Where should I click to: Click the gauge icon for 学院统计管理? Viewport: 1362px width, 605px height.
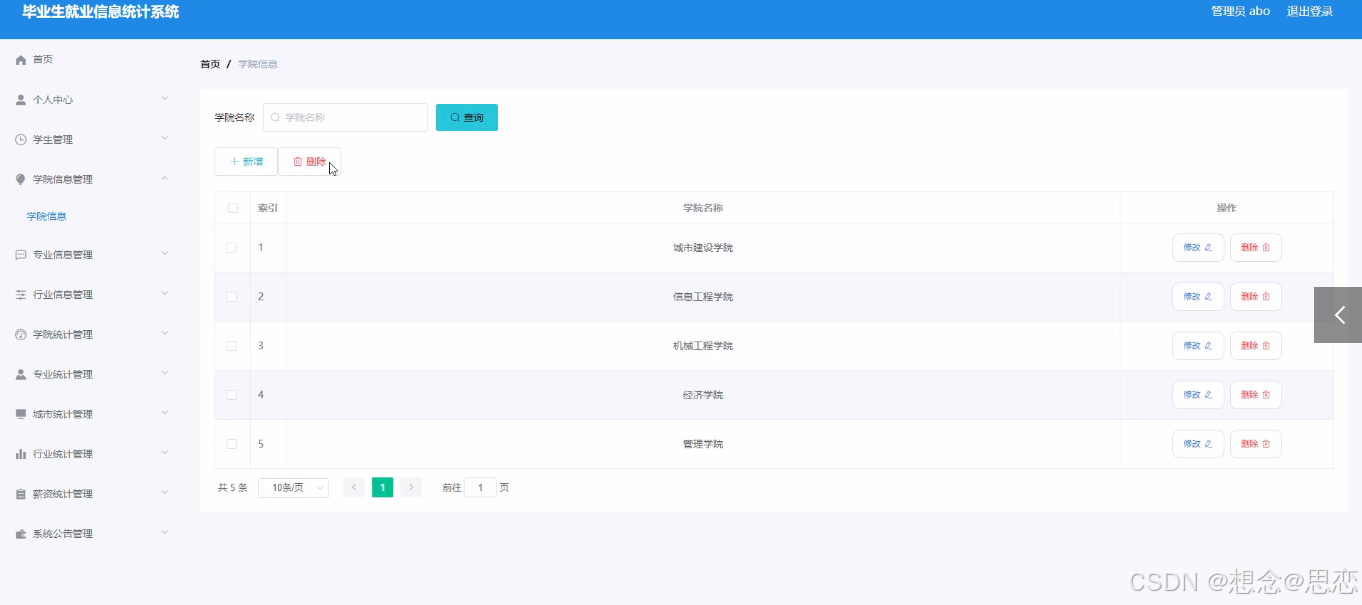pos(20,335)
